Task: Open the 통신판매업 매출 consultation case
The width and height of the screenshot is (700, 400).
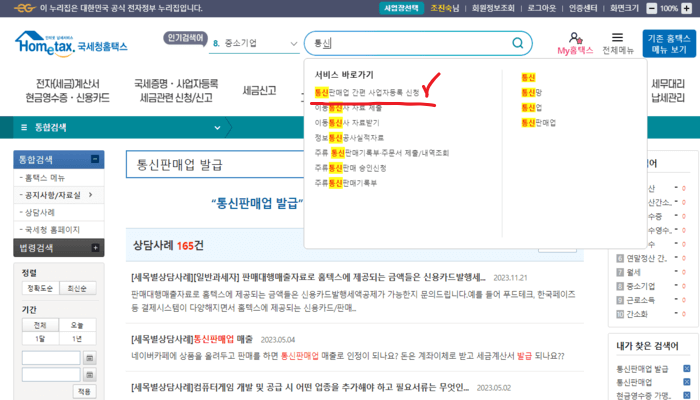Action: (x=192, y=339)
